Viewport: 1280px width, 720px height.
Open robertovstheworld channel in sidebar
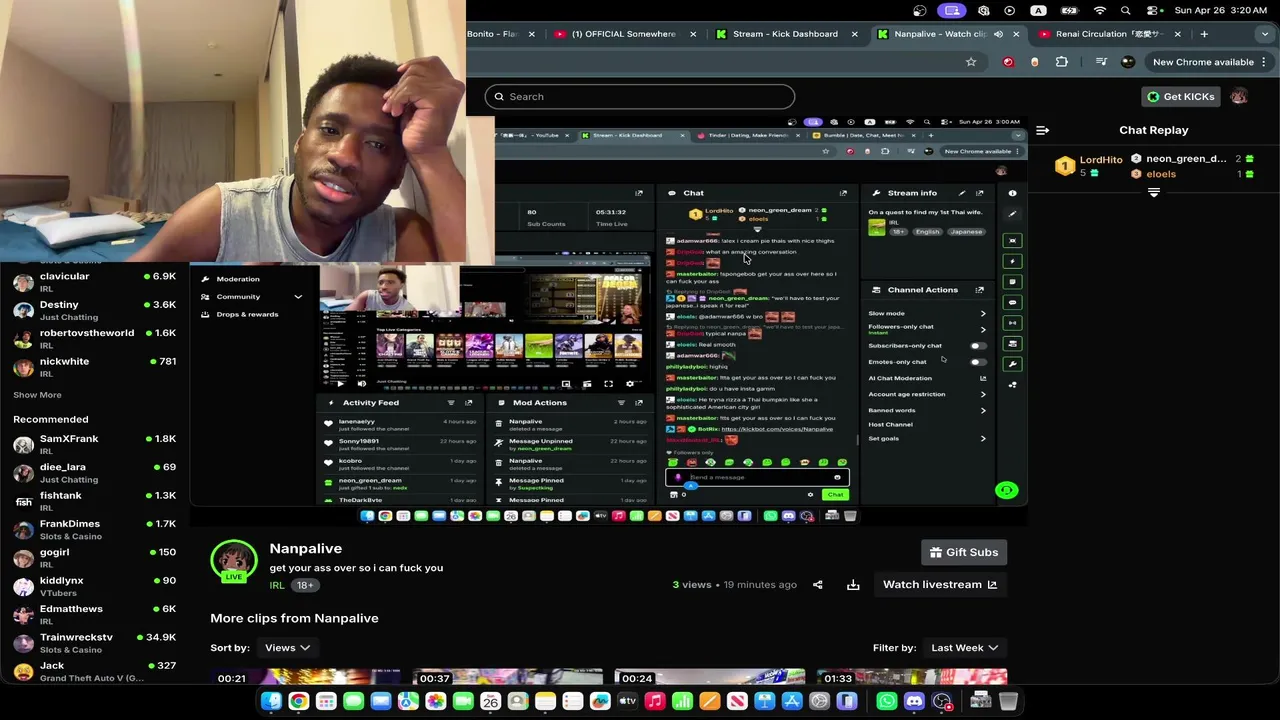point(95,339)
